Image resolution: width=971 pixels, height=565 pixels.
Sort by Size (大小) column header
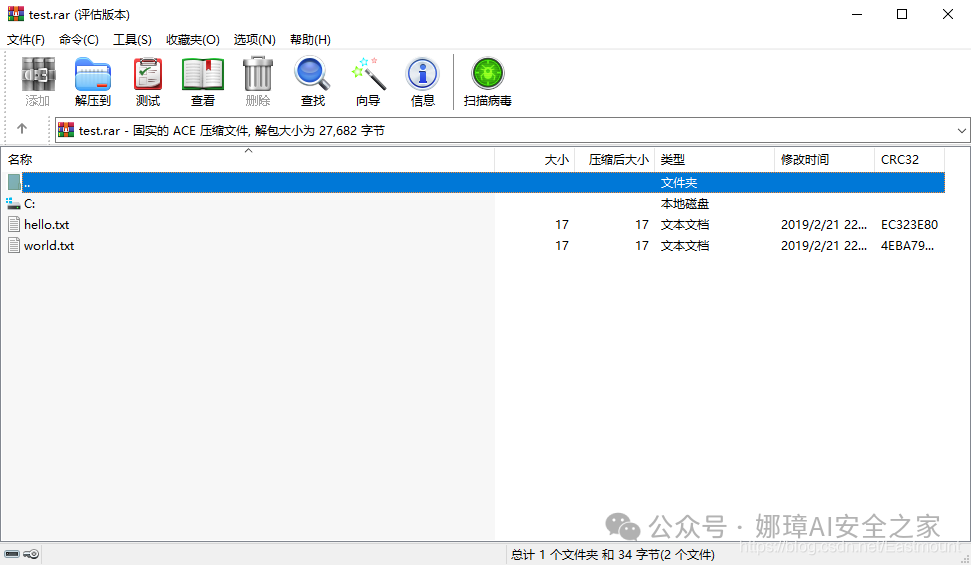pyautogui.click(x=535, y=160)
